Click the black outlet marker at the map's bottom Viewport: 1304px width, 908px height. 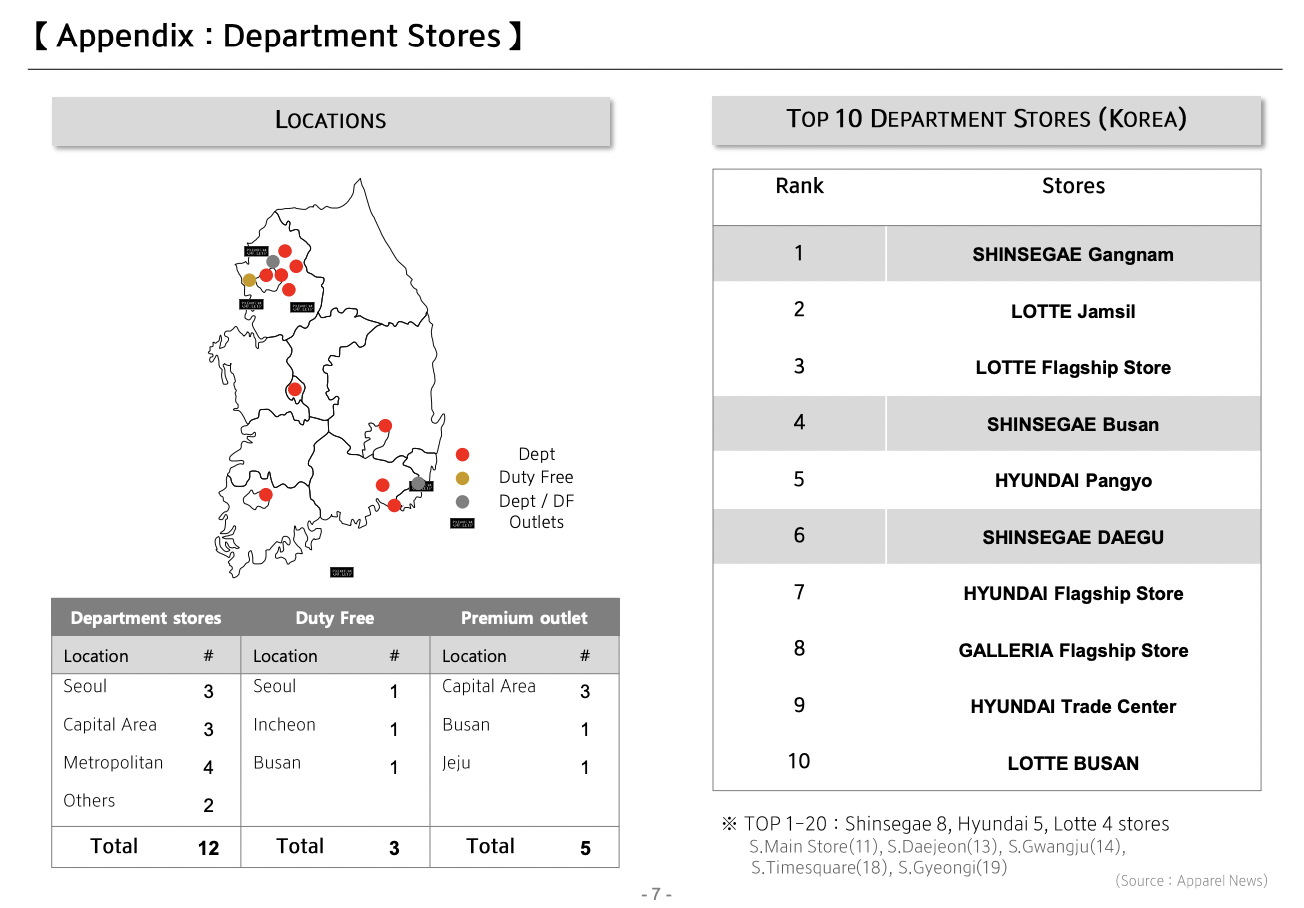pos(342,572)
